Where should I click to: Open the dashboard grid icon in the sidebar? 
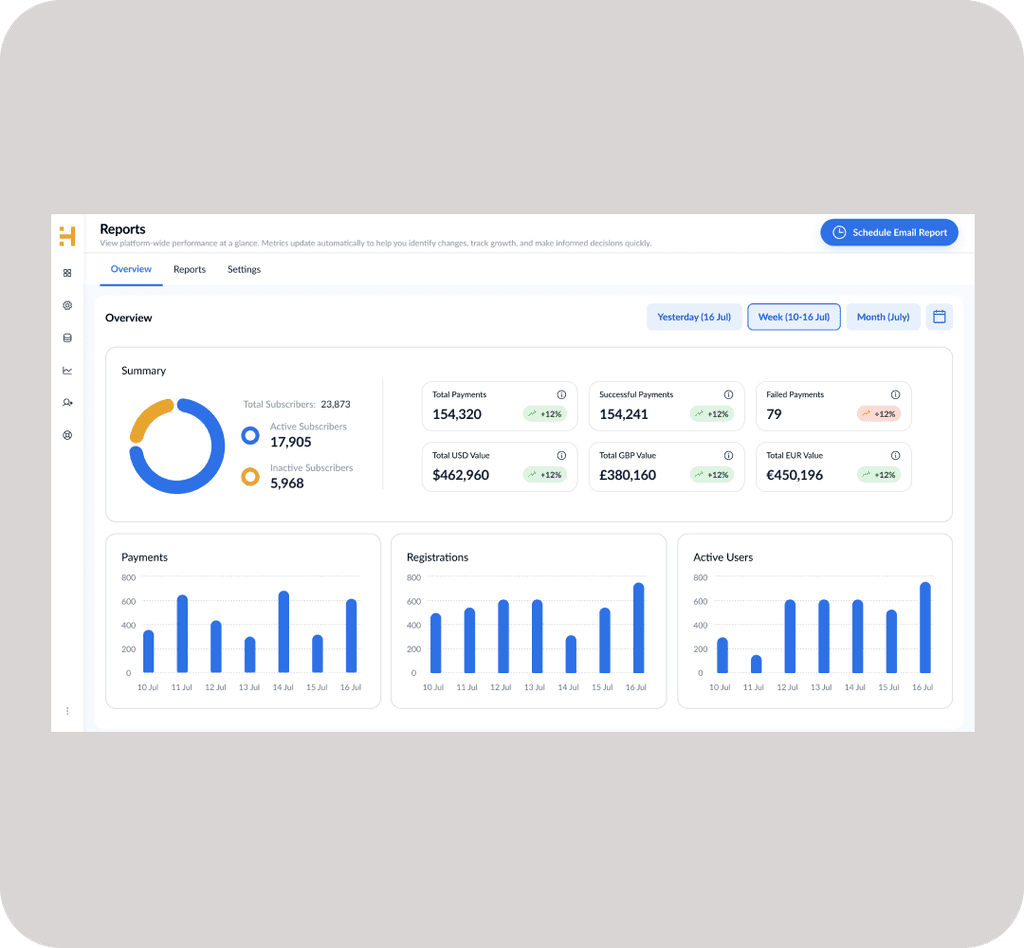pyautogui.click(x=67, y=272)
